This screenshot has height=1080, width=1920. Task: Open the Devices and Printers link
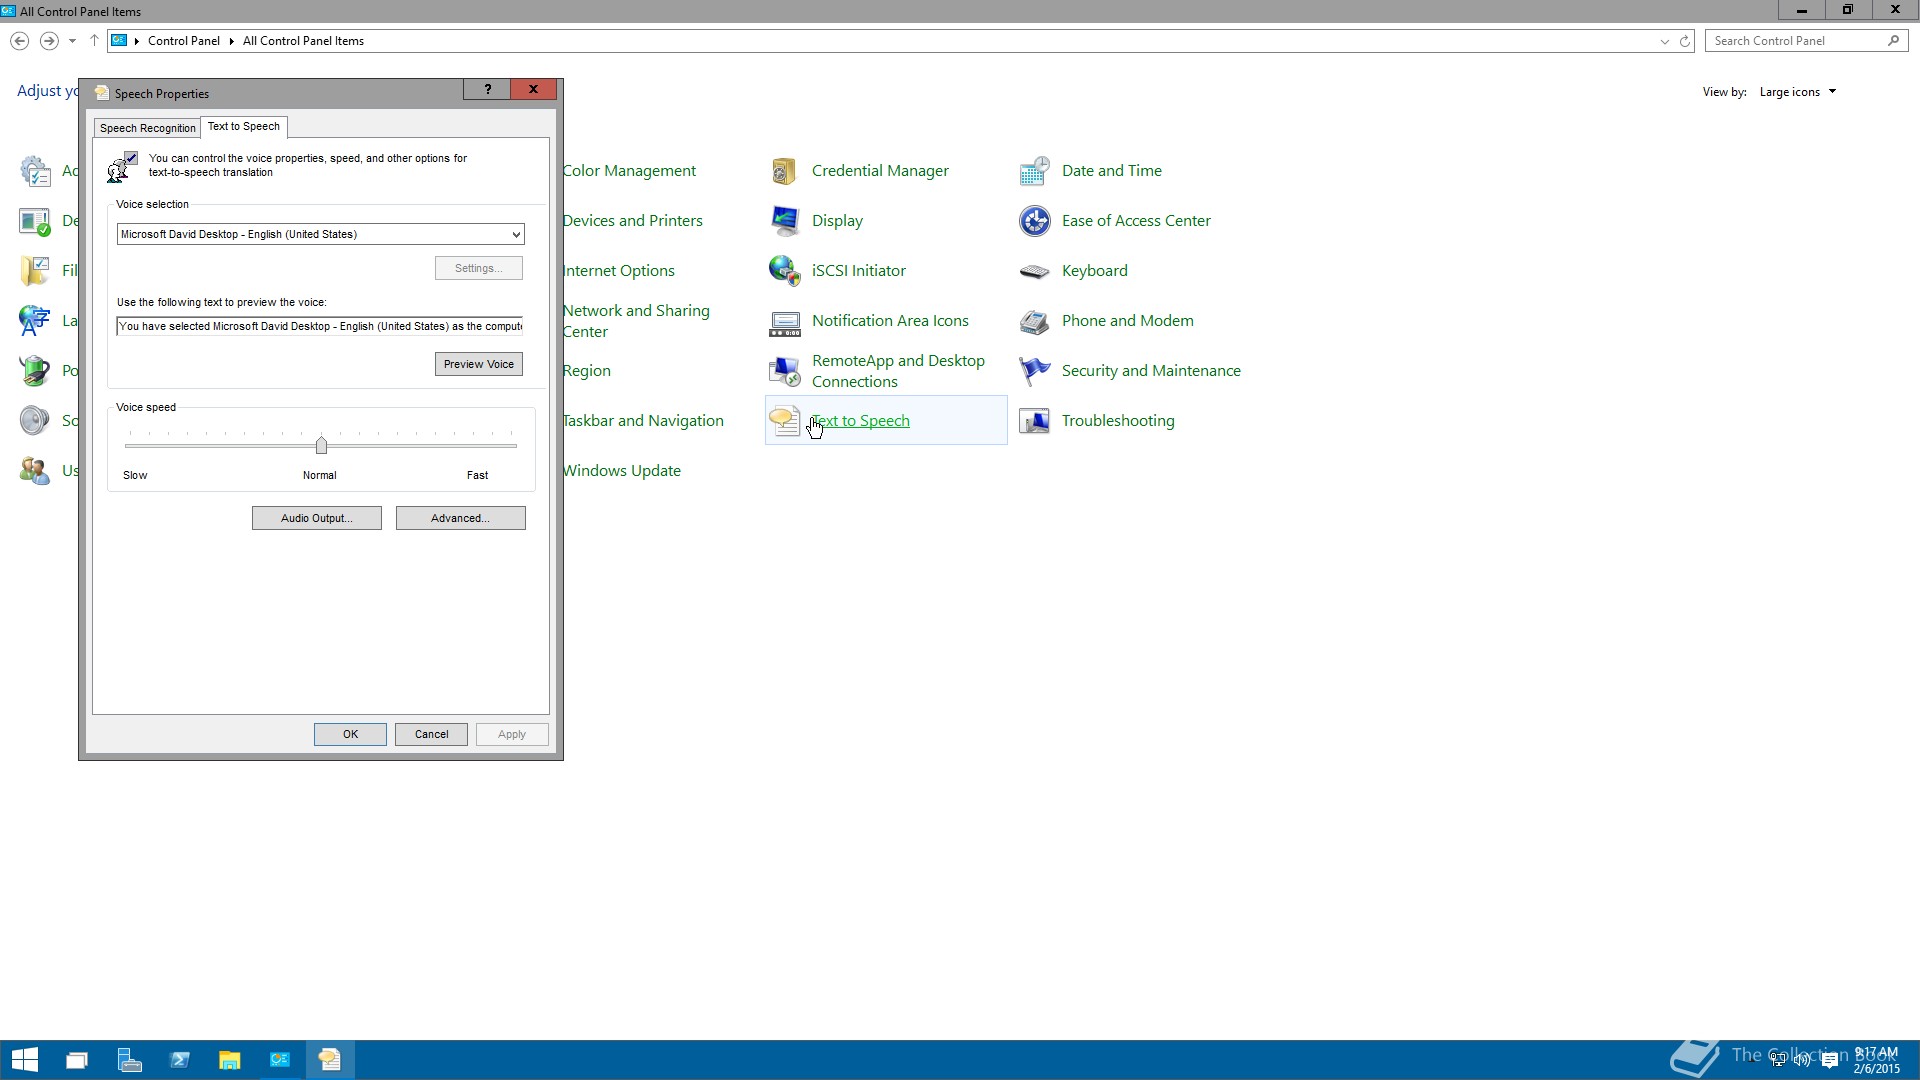(632, 221)
